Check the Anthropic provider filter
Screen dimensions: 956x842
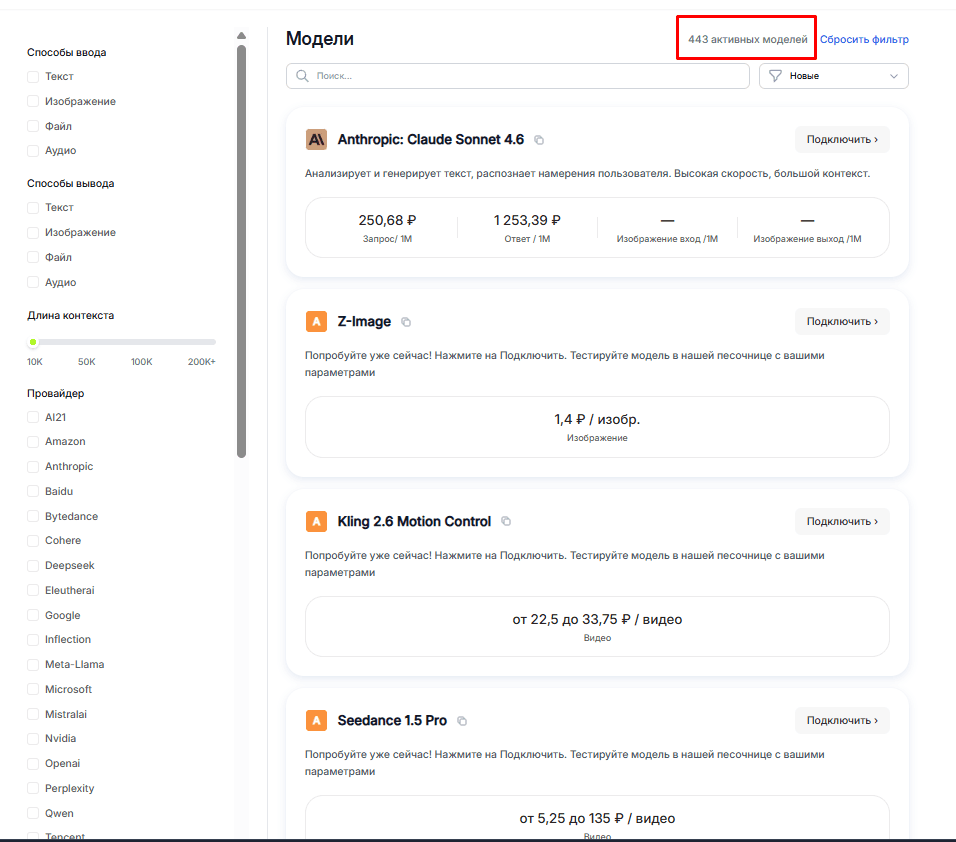33,467
